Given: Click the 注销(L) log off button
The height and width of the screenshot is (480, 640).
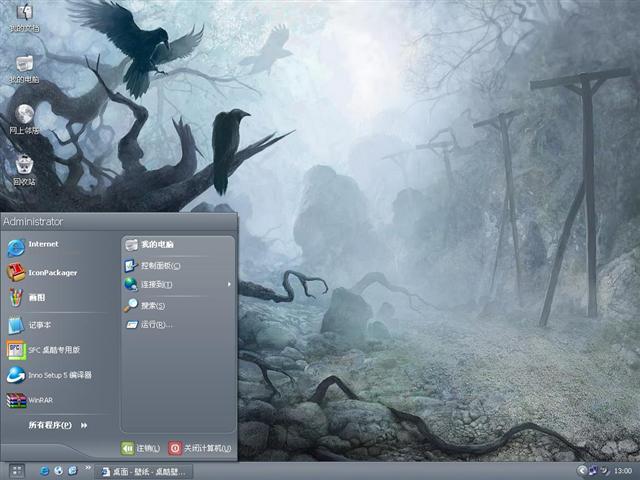Looking at the screenshot, I should (x=141, y=448).
